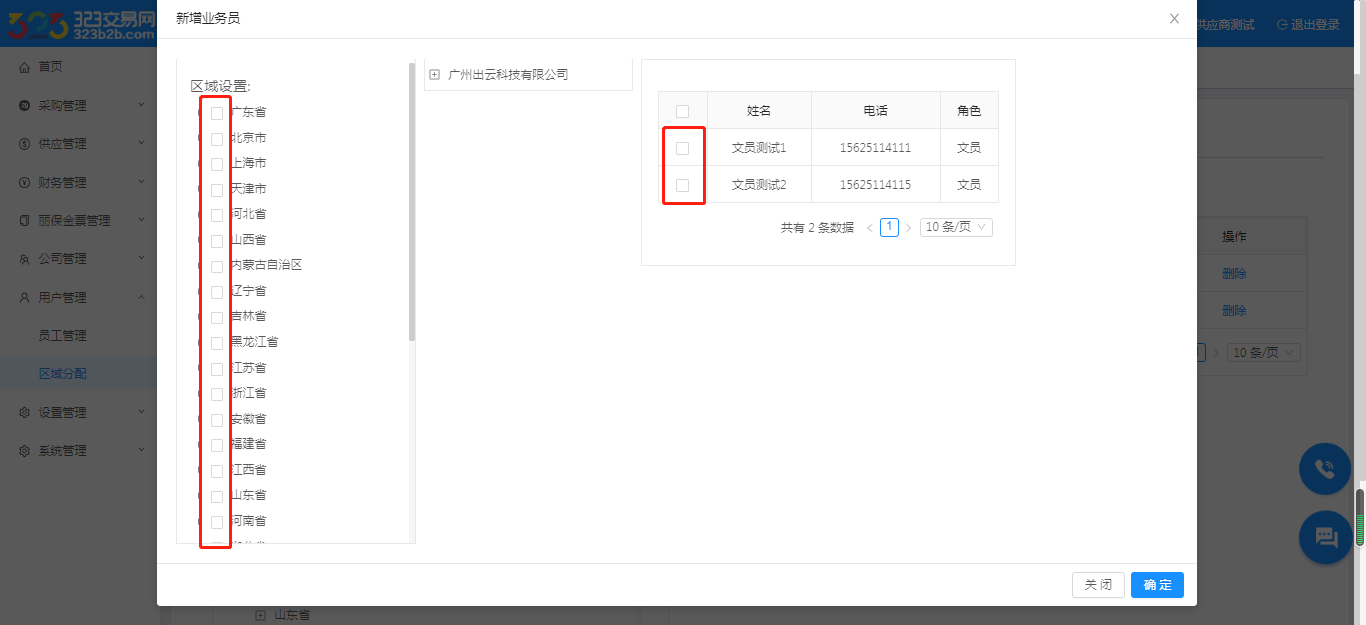Expand the 广州出云科技有限公司 tree node
Viewport: 1366px width, 625px height.
pos(435,75)
